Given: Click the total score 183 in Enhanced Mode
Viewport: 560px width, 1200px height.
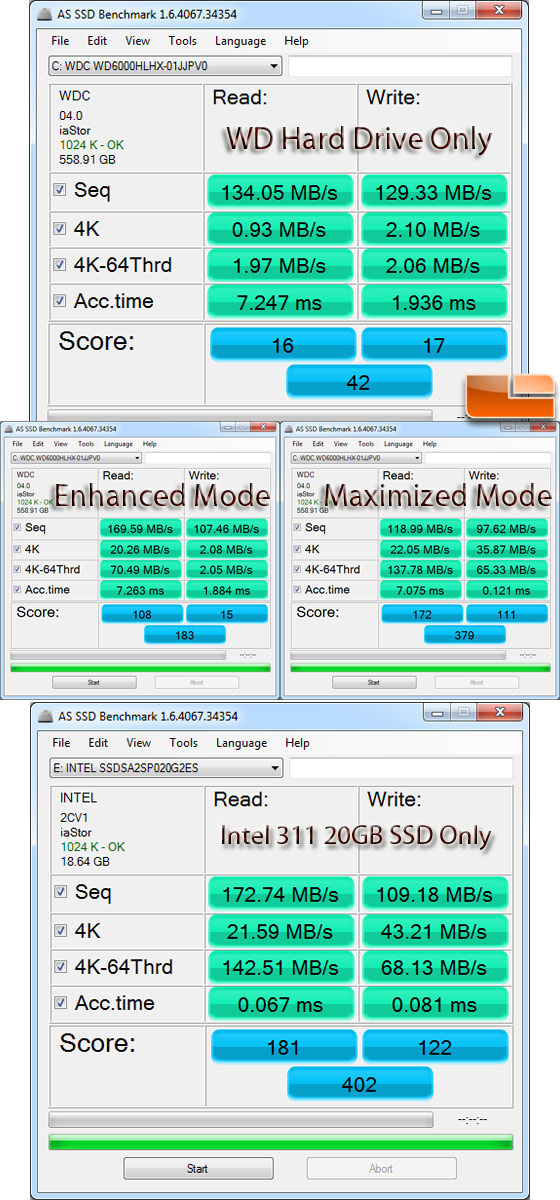Looking at the screenshot, I should (184, 634).
